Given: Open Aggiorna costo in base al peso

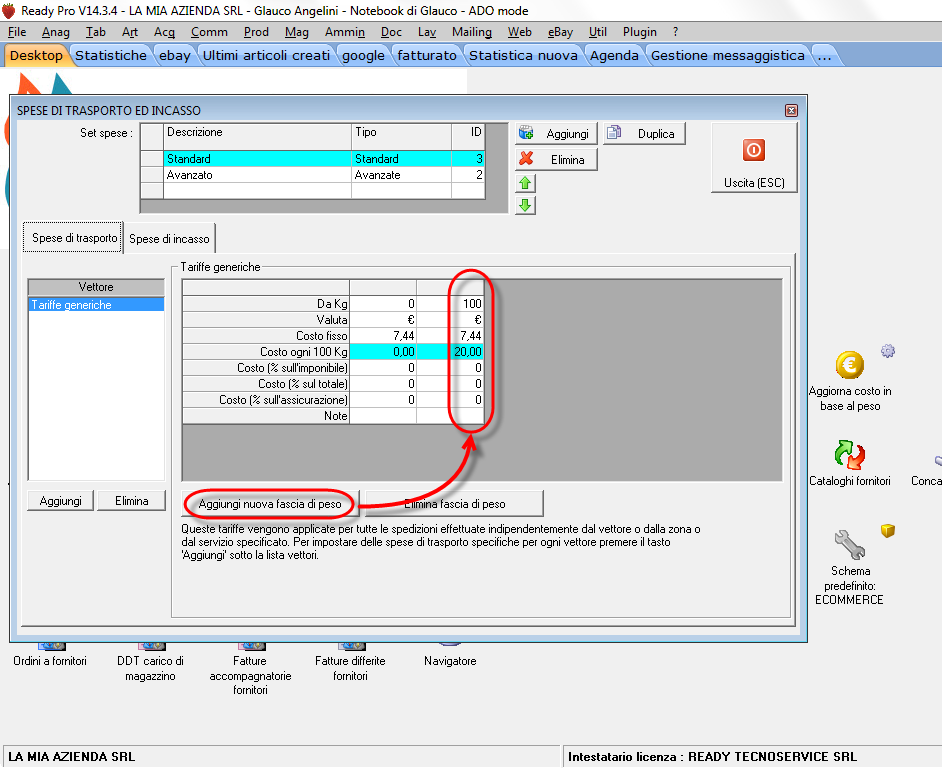Looking at the screenshot, I should [849, 381].
